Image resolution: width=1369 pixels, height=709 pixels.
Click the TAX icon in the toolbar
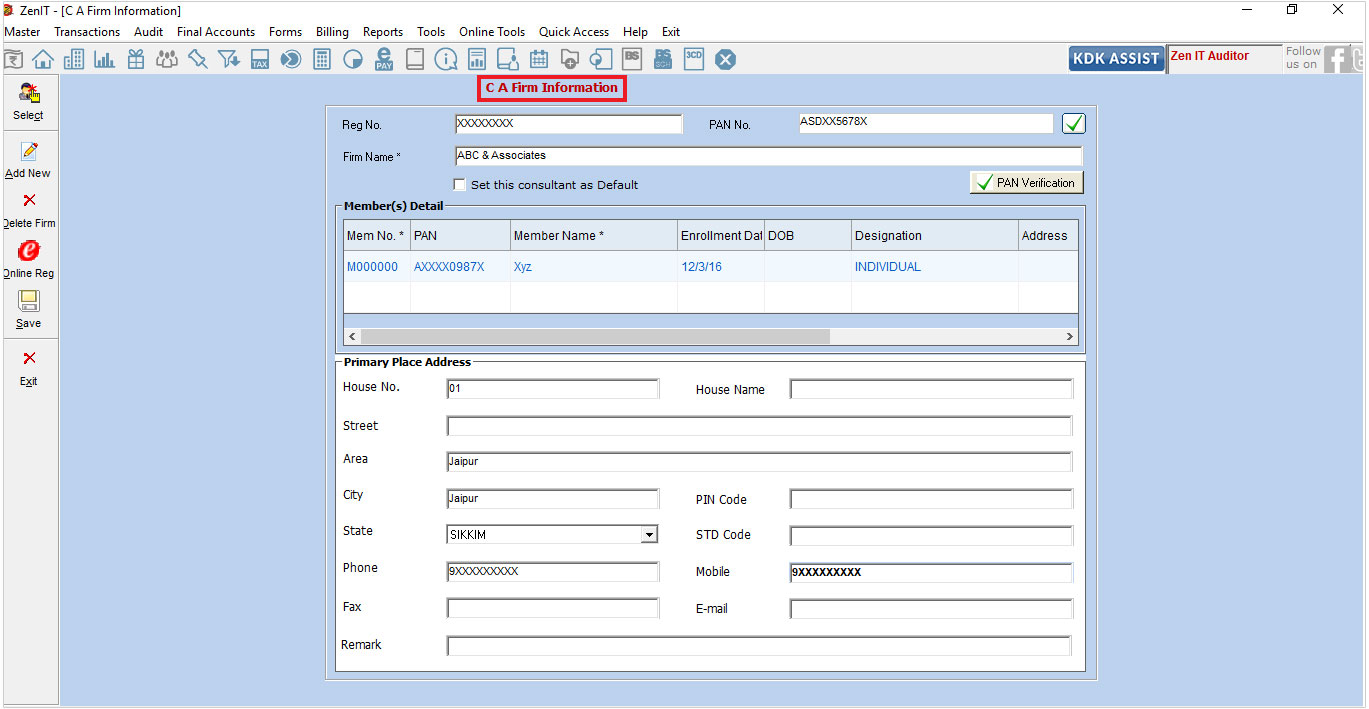pyautogui.click(x=260, y=60)
